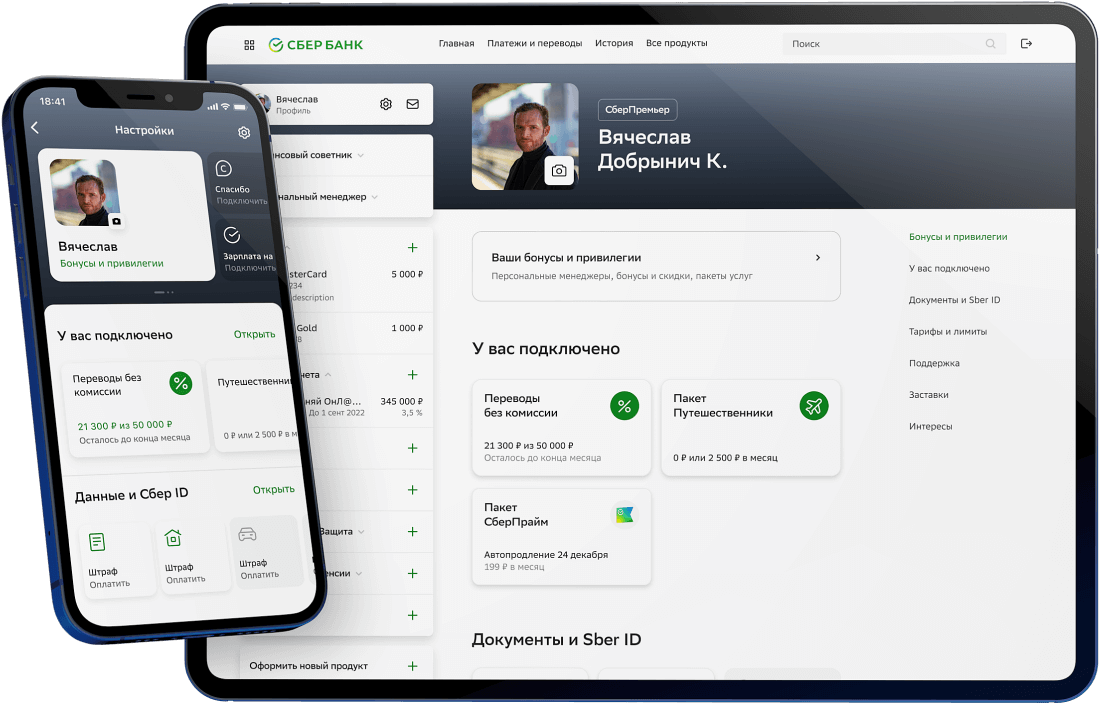Open the Заставки link
1100x703 pixels.
click(928, 395)
